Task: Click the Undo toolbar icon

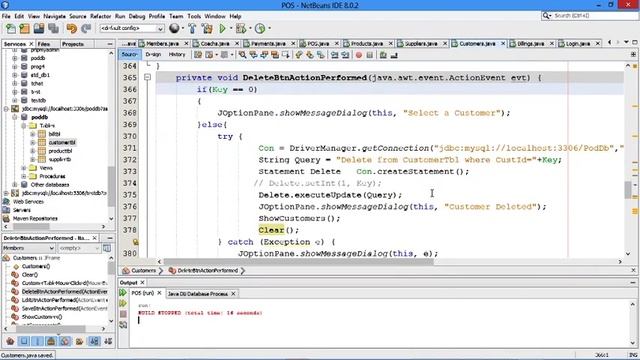Action: click(72, 29)
